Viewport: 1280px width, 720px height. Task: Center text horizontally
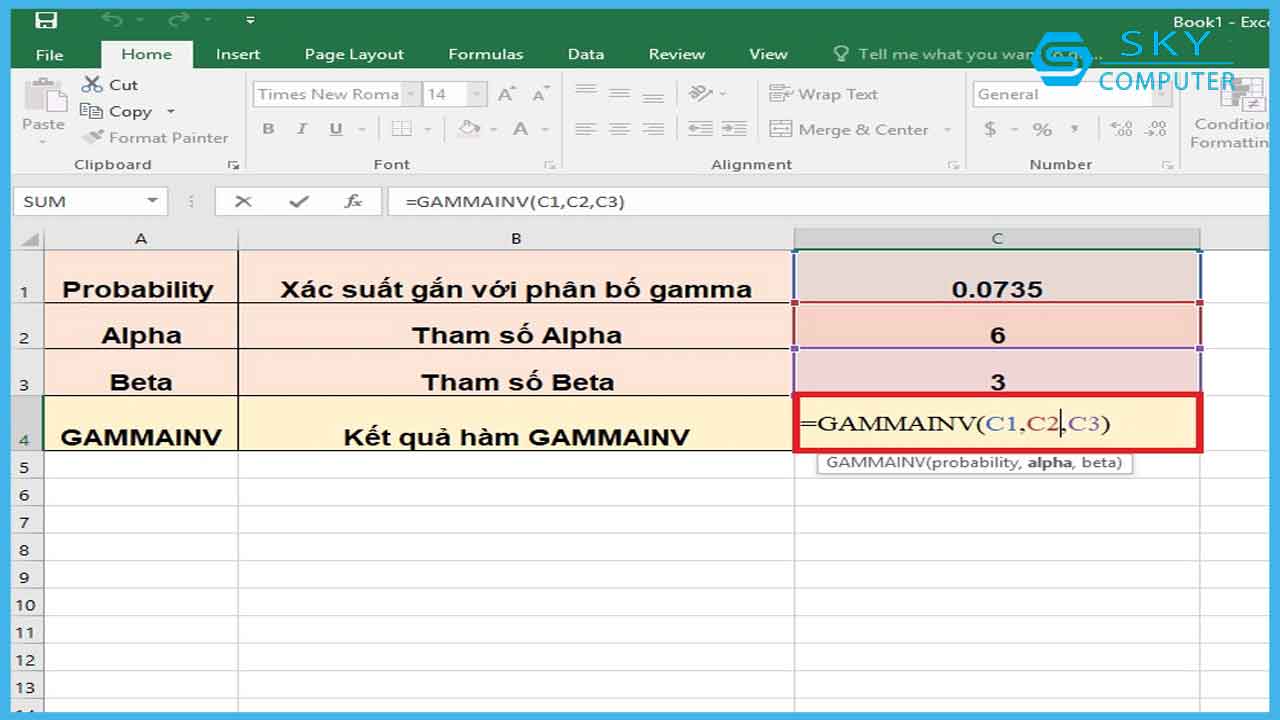(x=620, y=129)
